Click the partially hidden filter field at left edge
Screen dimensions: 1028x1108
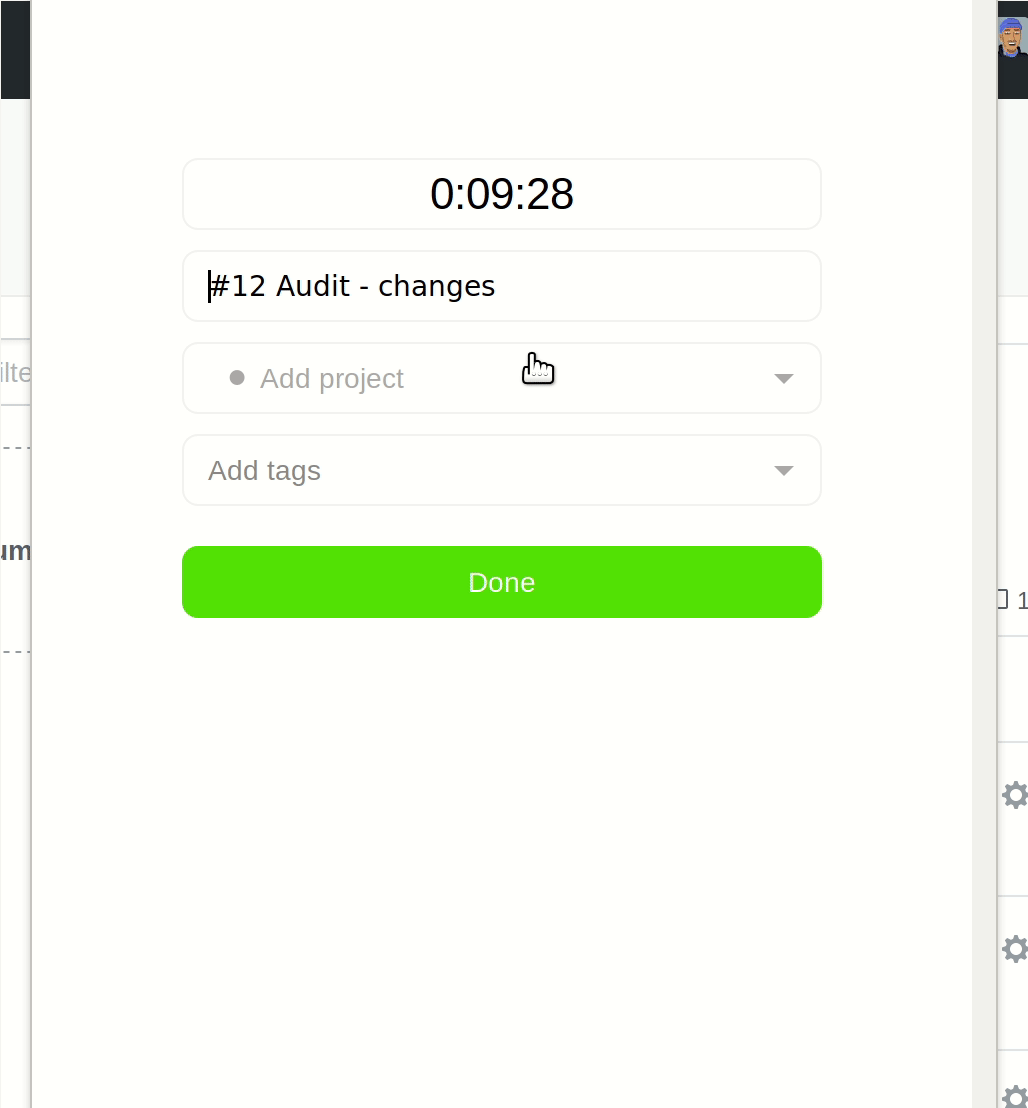[15, 372]
